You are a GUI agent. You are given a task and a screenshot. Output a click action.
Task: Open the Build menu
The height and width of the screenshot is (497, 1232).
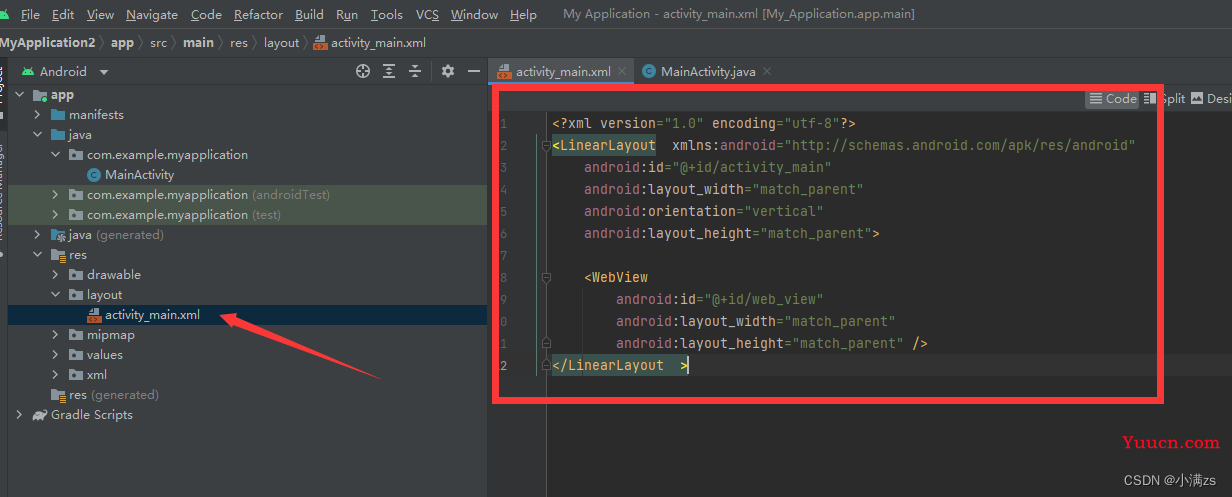pyautogui.click(x=309, y=15)
